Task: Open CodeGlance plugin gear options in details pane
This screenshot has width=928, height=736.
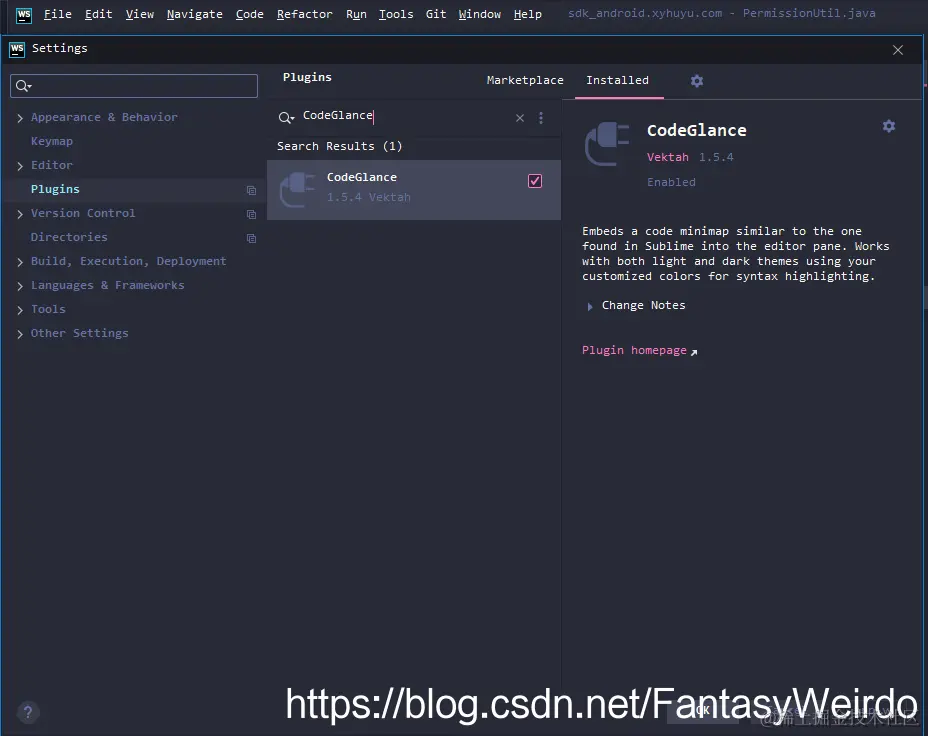Action: click(888, 126)
